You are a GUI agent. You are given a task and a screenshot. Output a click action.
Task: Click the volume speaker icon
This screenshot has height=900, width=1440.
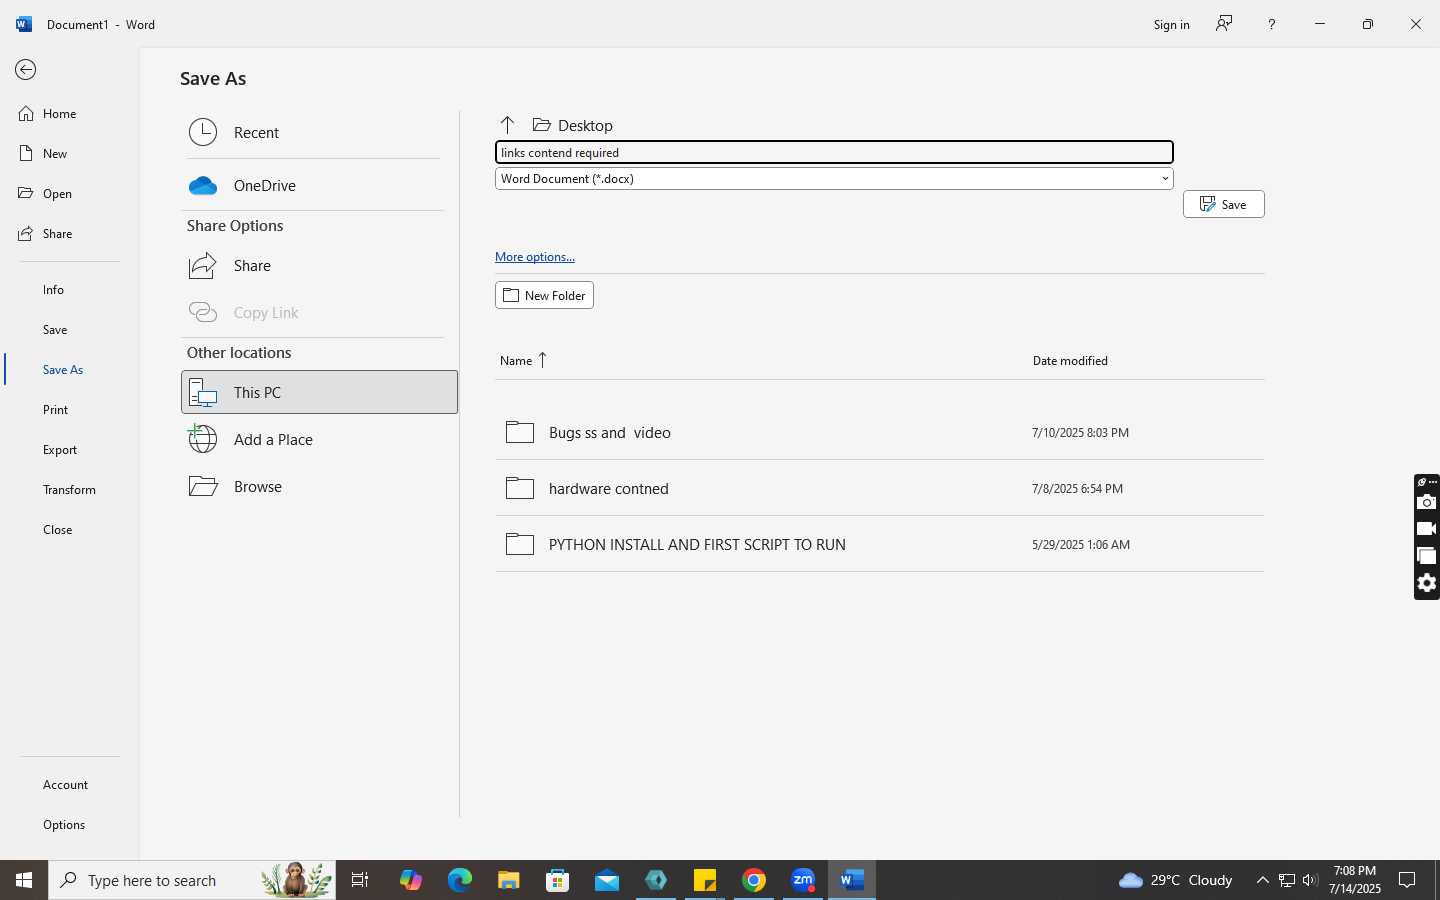[1310, 880]
